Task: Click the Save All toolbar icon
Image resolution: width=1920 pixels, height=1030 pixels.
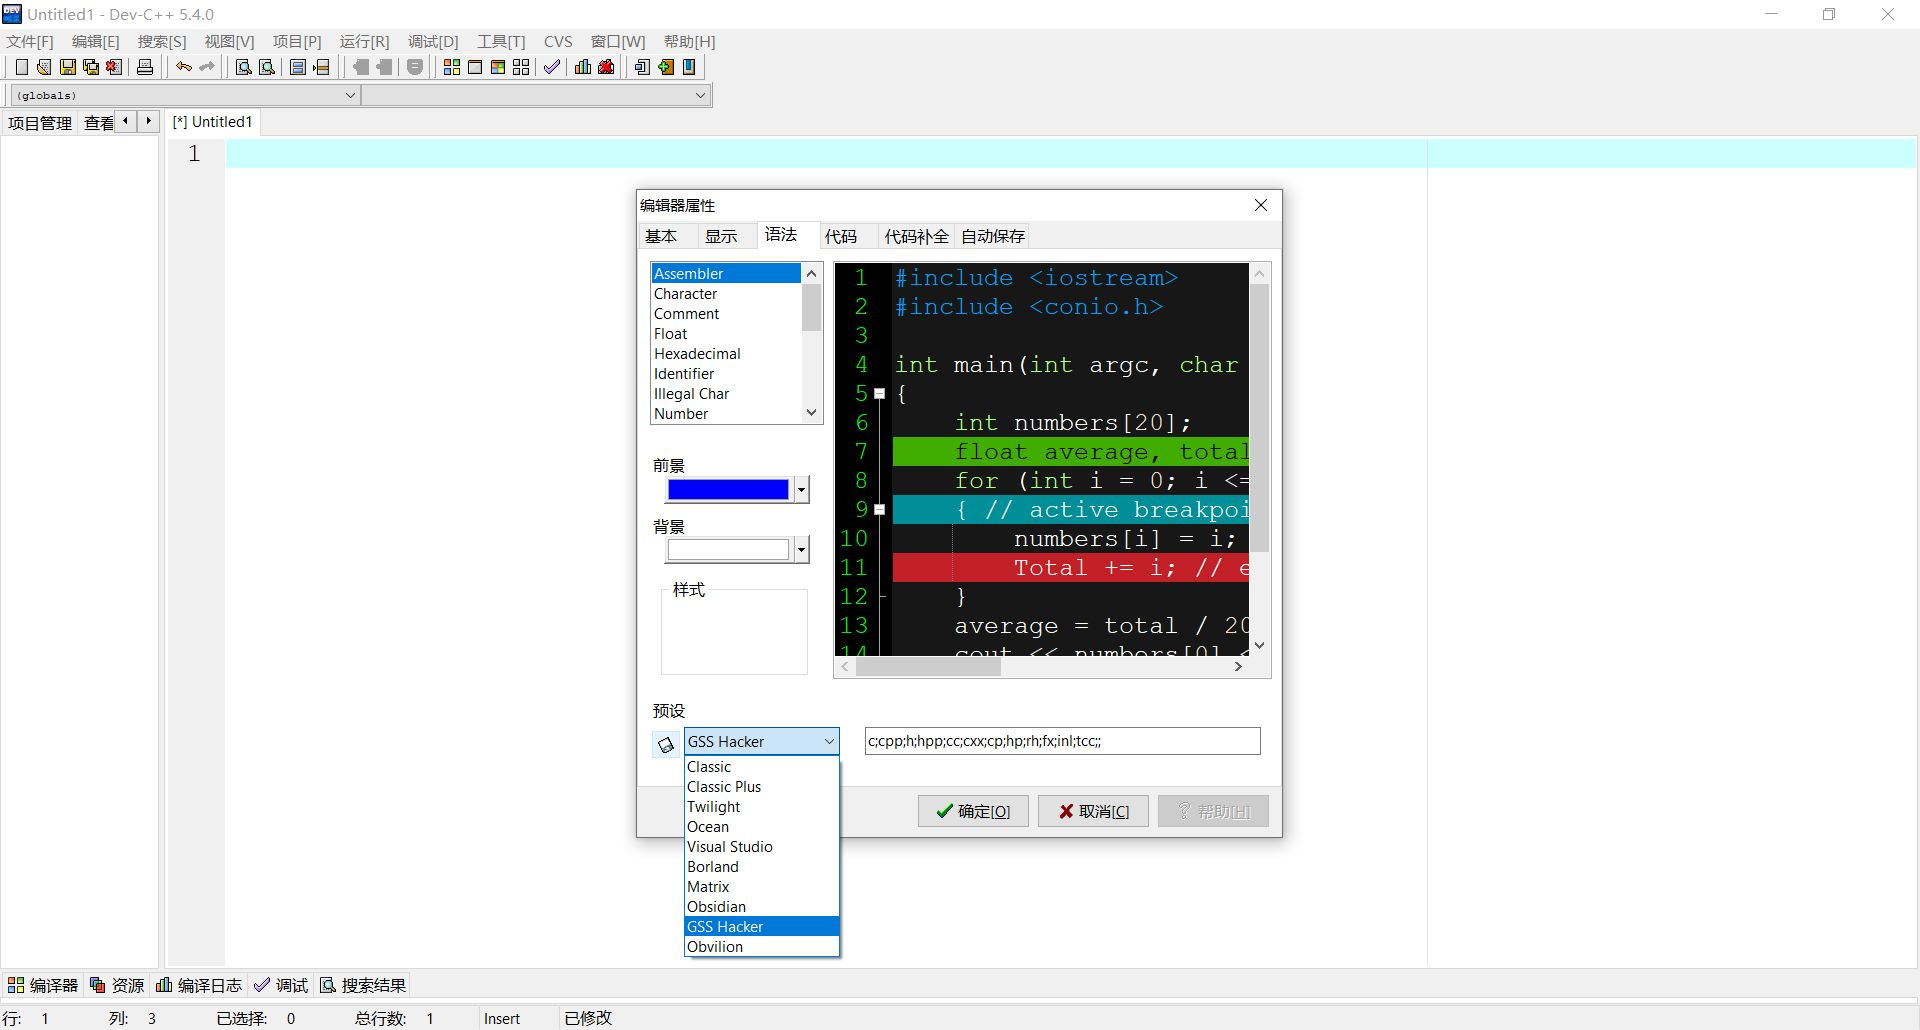Action: [x=91, y=67]
